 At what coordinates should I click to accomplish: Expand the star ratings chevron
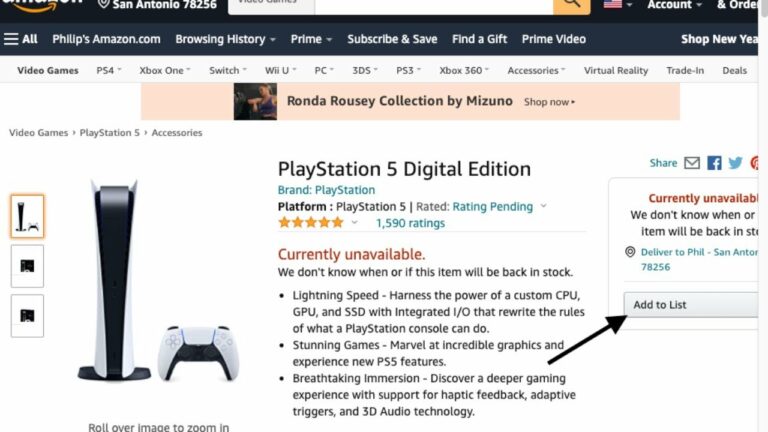click(x=354, y=223)
